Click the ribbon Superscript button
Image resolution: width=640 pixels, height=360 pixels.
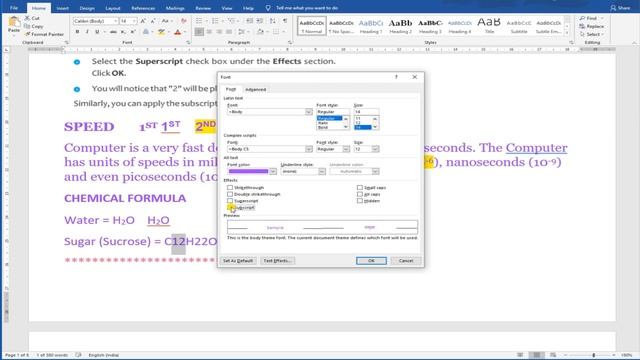(133, 32)
